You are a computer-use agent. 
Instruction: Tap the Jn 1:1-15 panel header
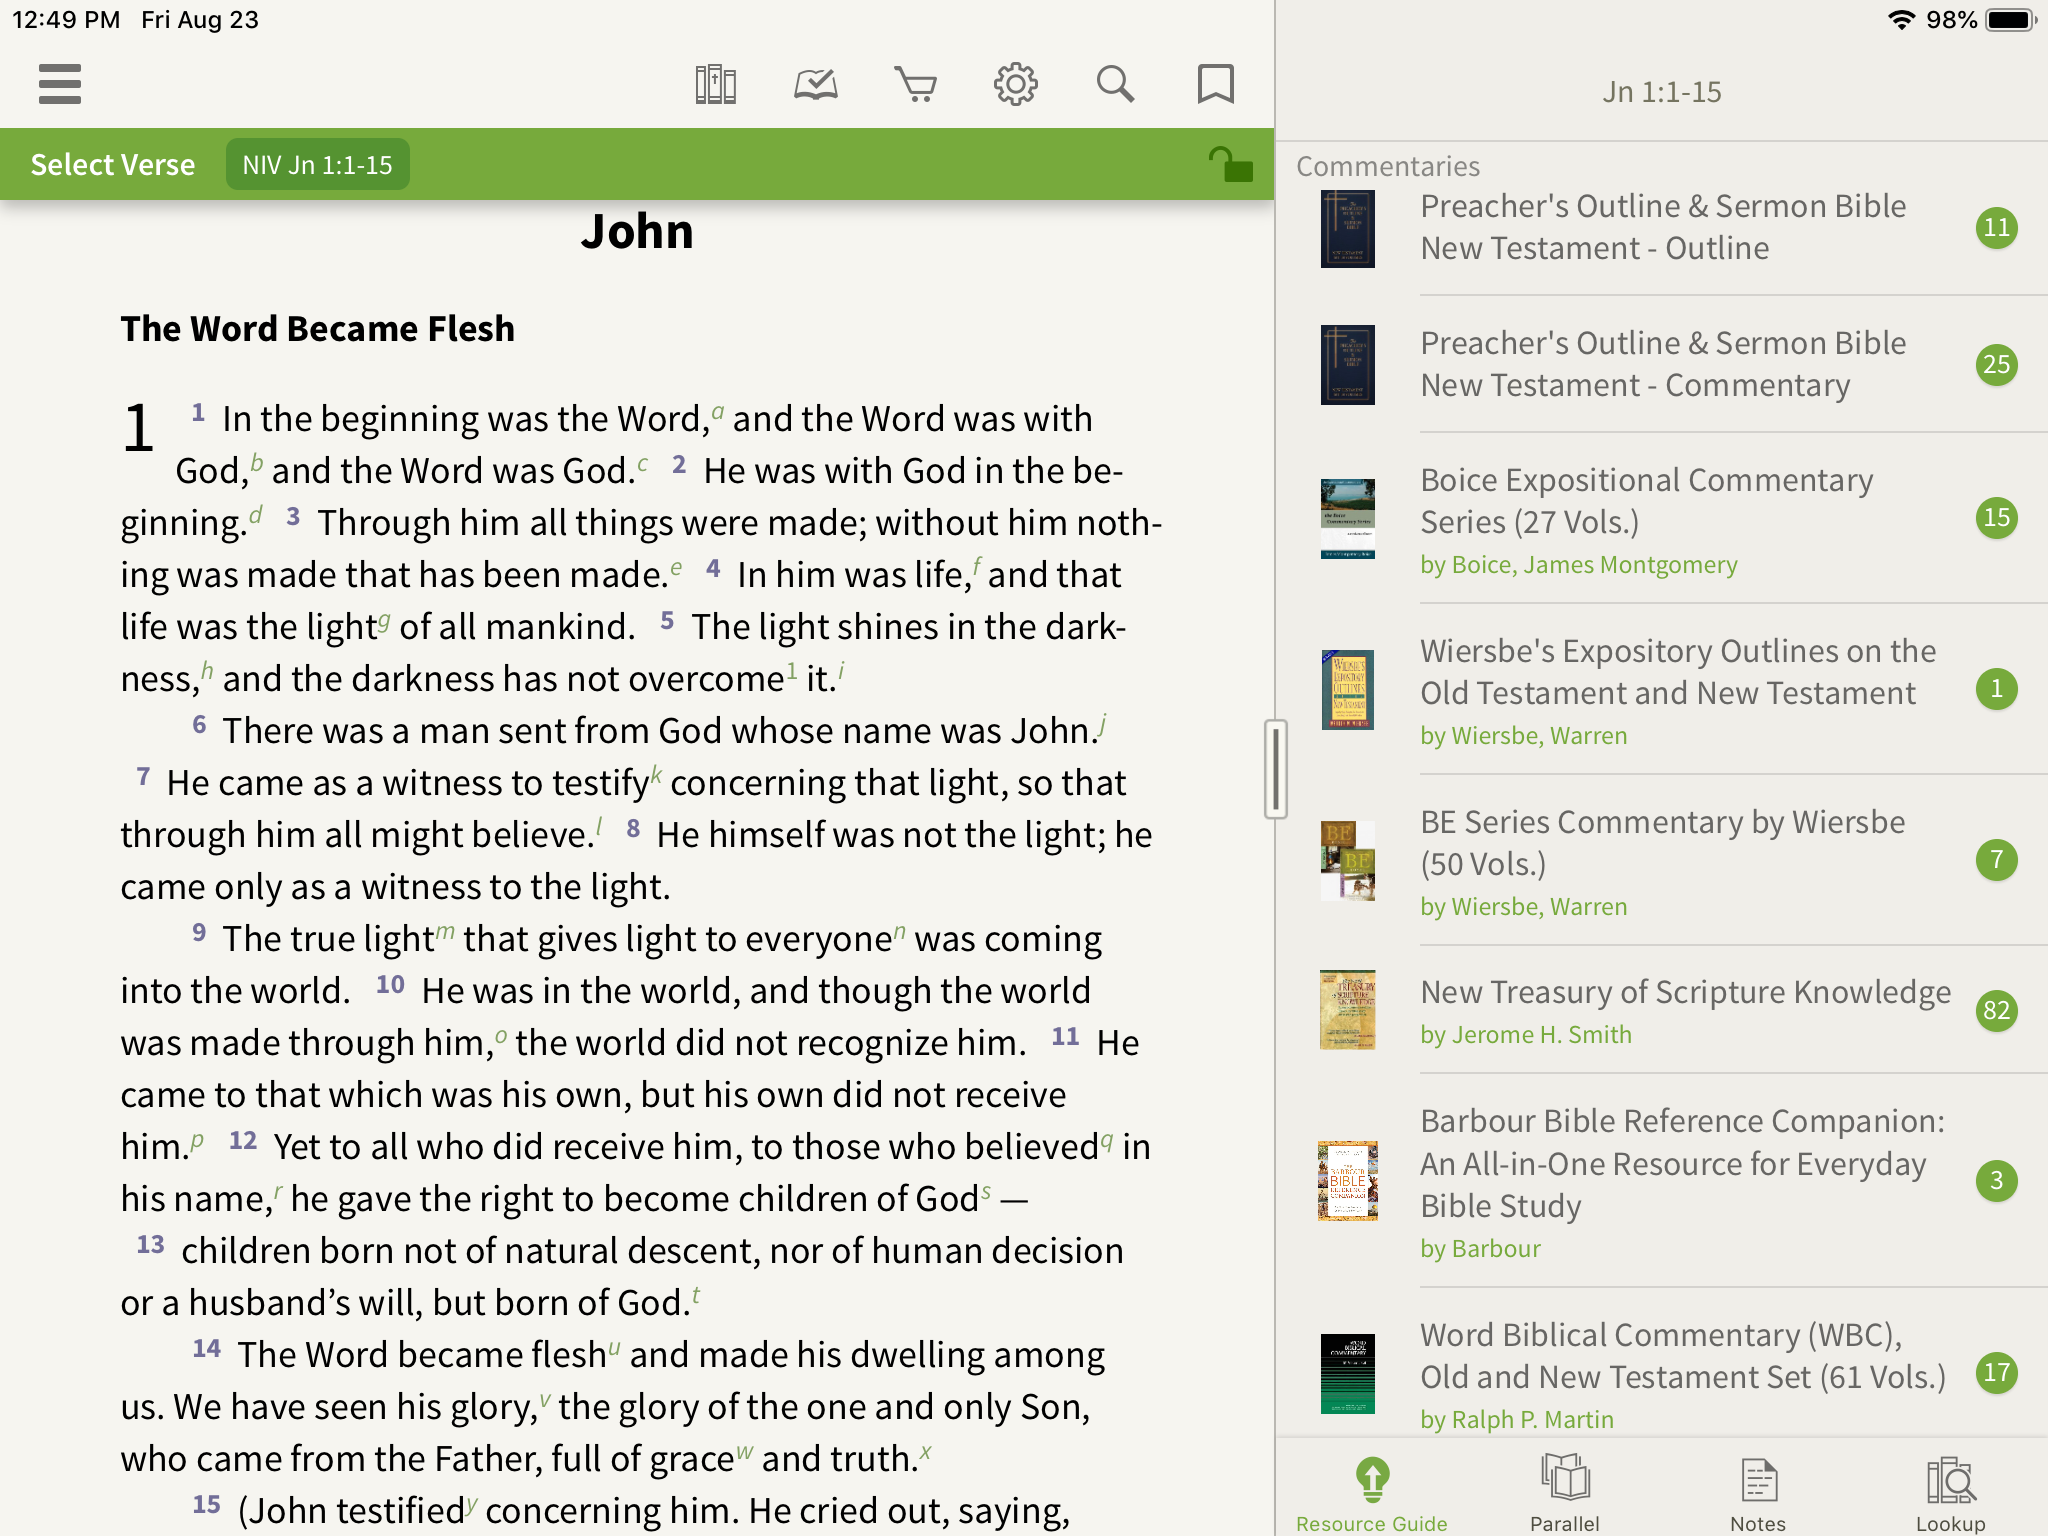pos(1662,92)
